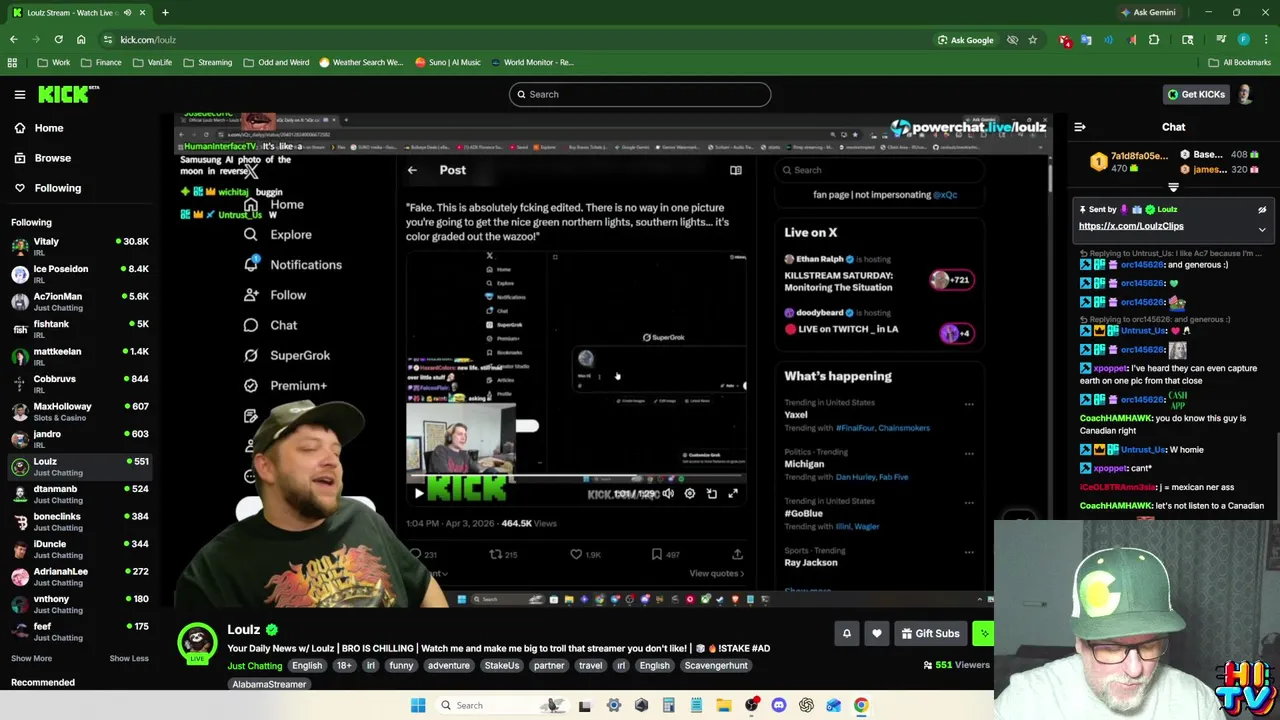
Task: Open Ice Poseidon's channel in sidebar
Action: (x=80, y=274)
